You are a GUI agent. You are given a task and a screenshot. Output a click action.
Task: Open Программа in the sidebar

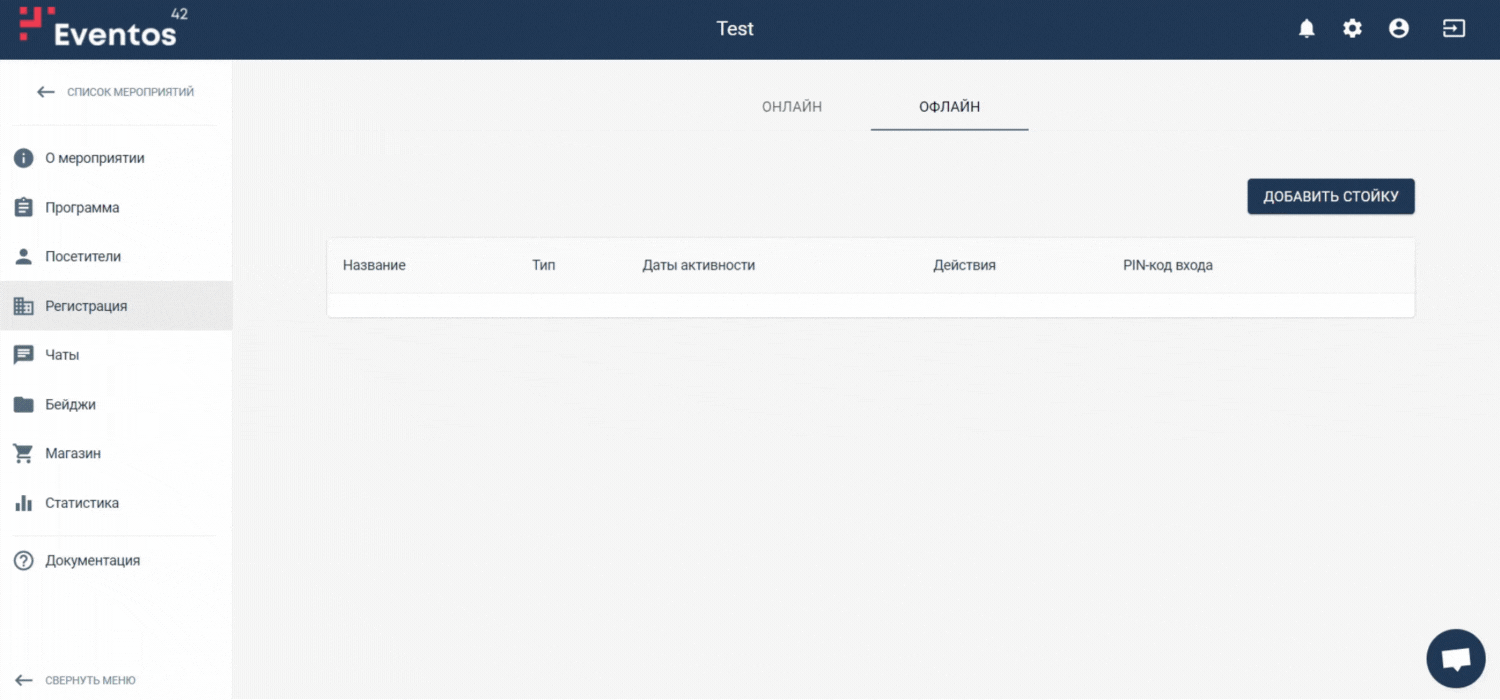(82, 208)
